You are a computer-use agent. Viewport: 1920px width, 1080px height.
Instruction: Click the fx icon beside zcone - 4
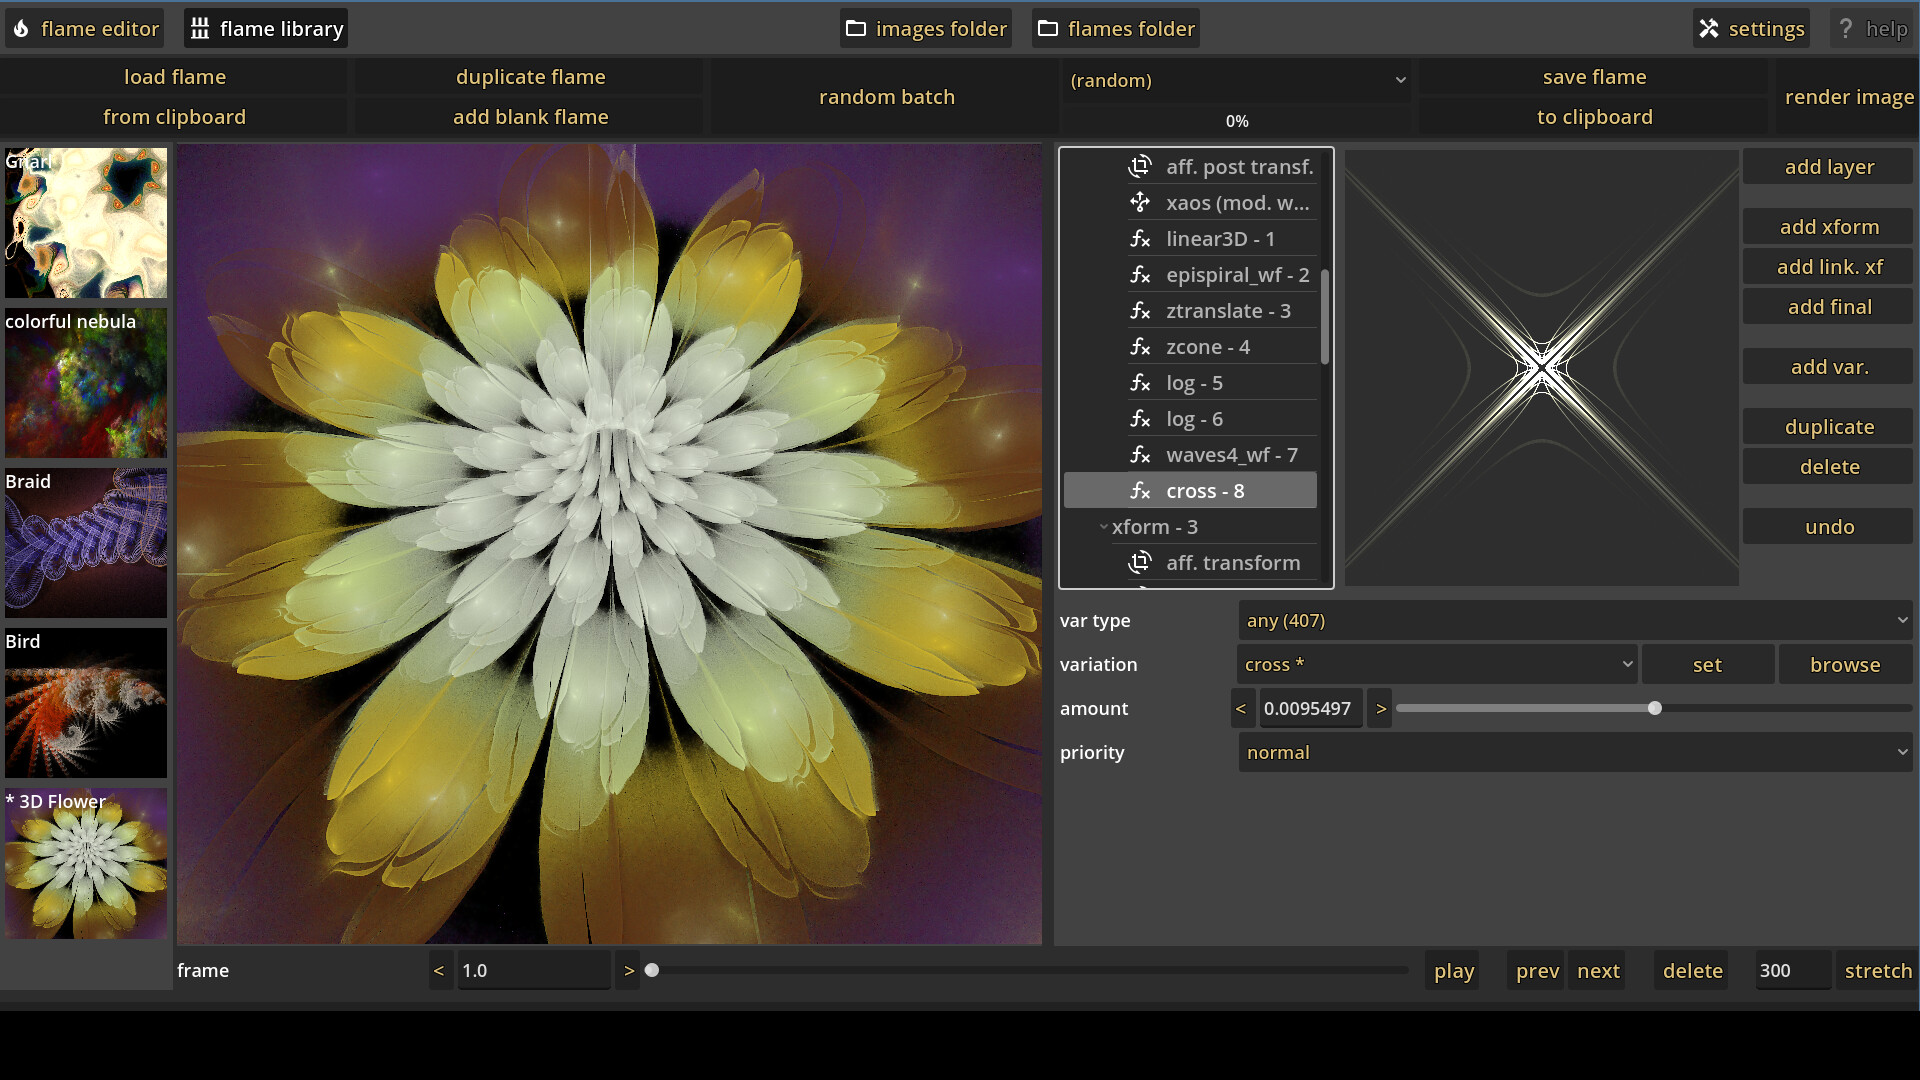1141,346
